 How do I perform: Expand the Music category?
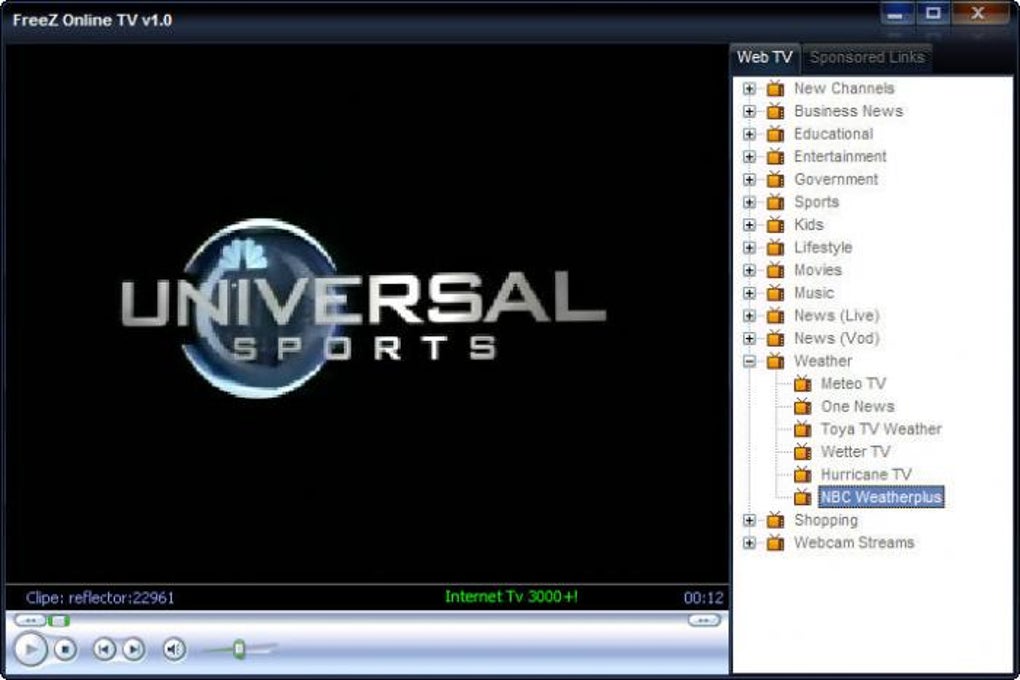(x=749, y=293)
